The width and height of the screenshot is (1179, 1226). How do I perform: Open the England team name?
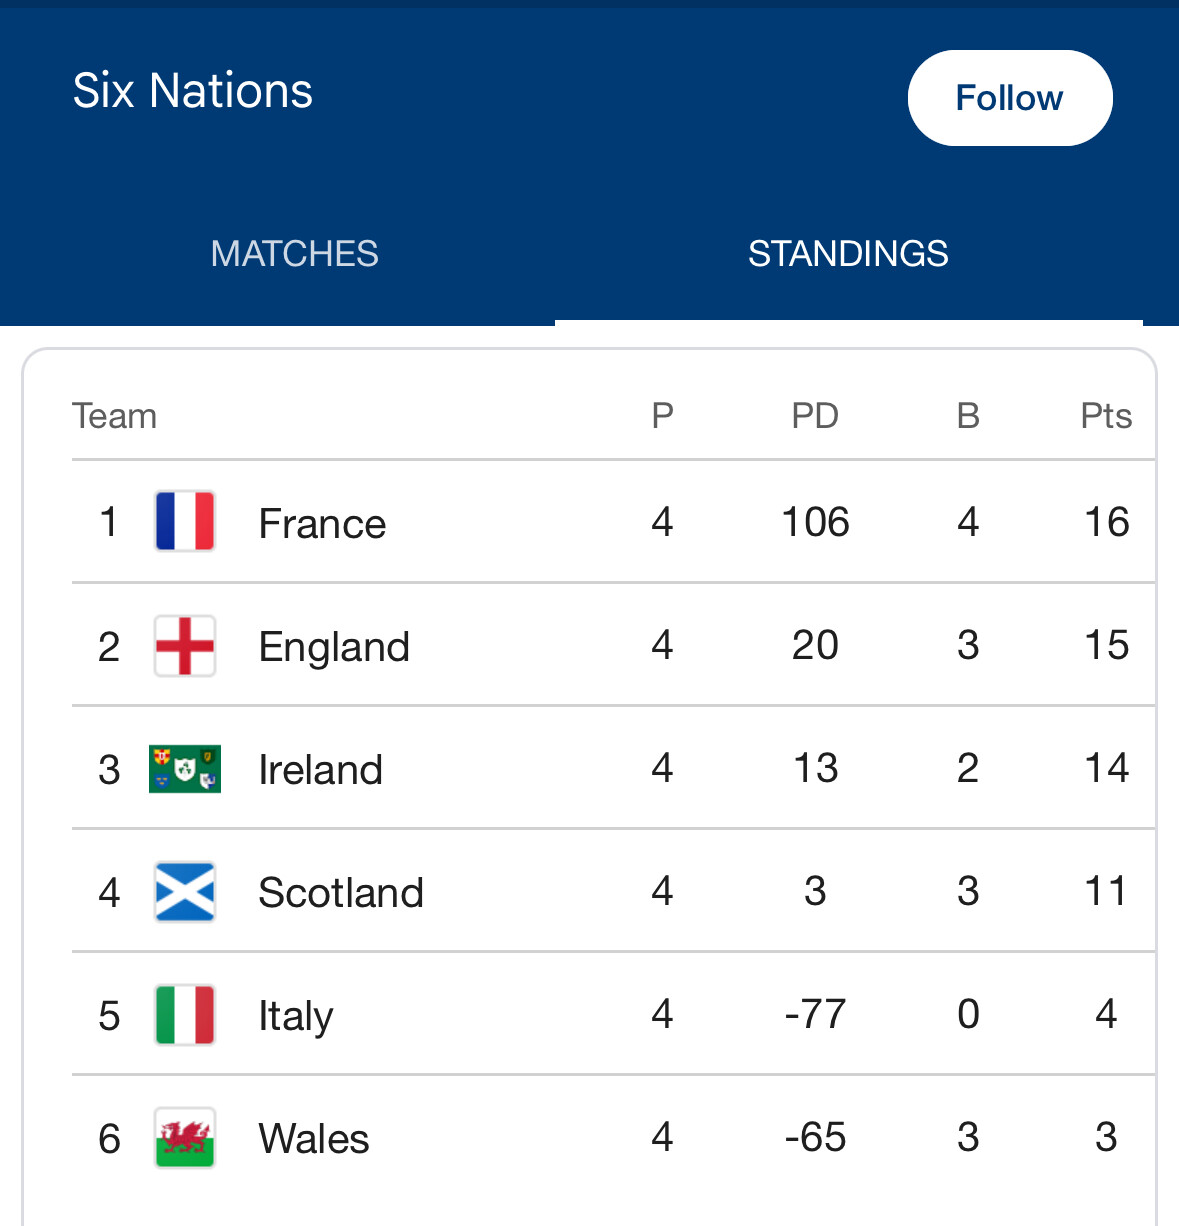[334, 647]
